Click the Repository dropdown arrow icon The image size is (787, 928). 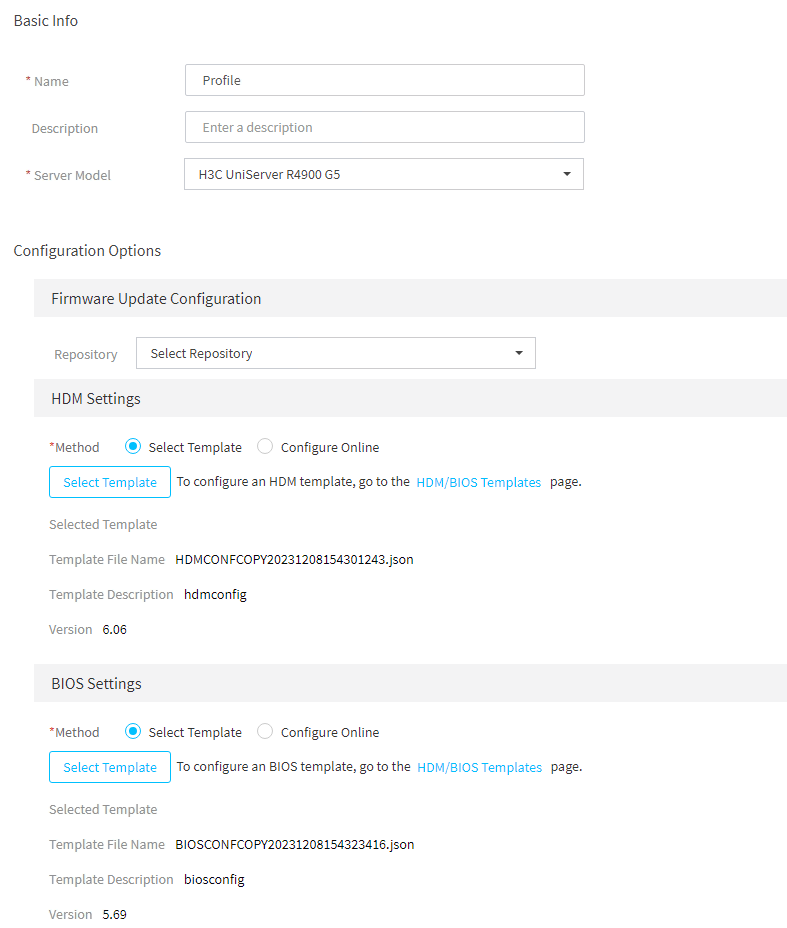(x=518, y=353)
